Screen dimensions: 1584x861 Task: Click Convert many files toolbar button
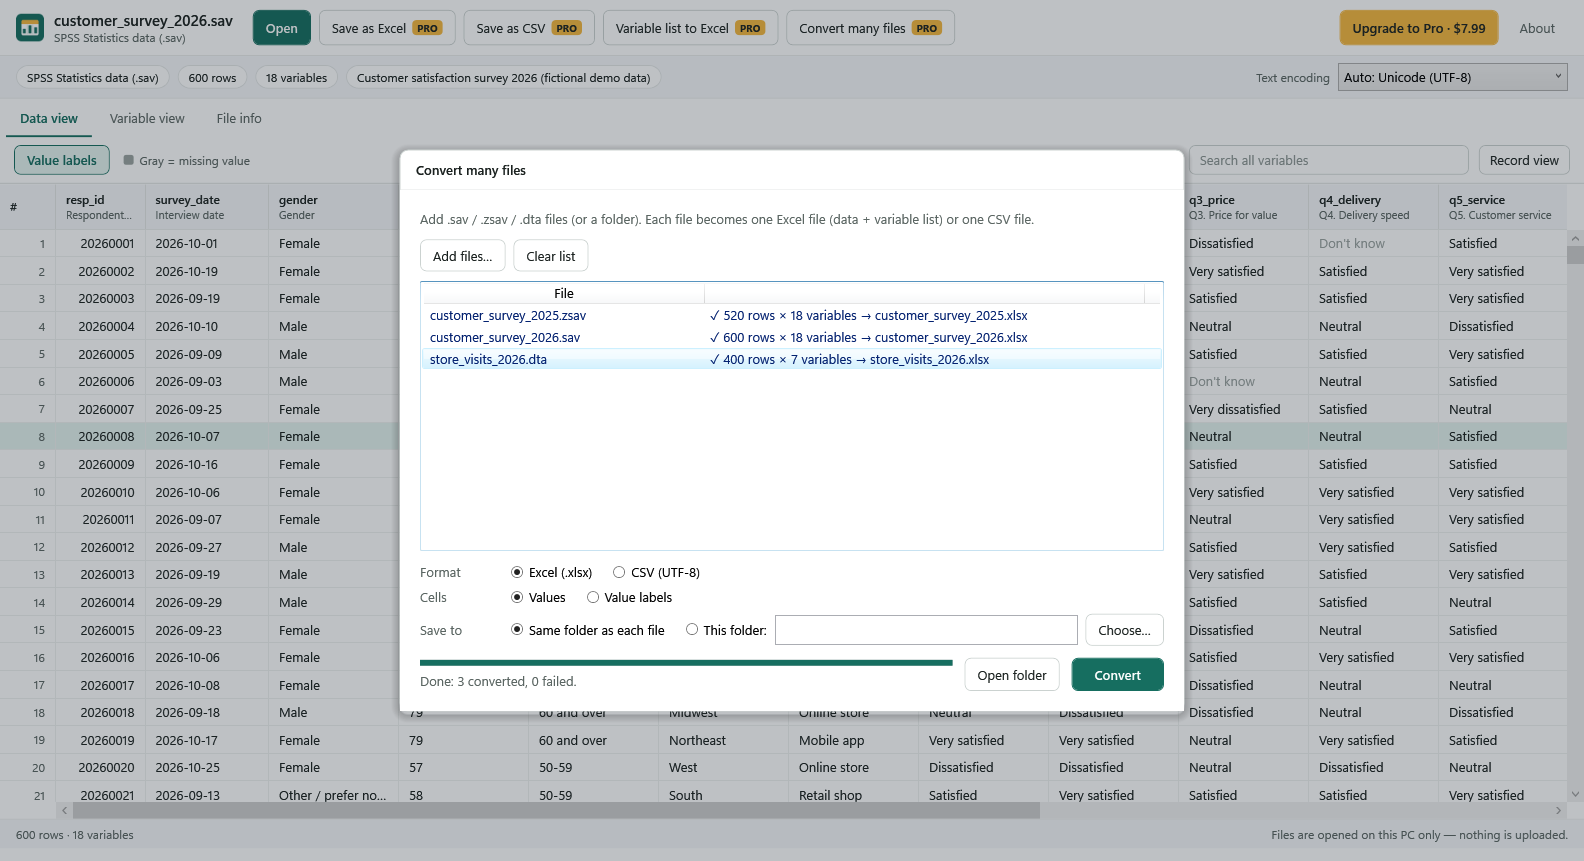pyautogui.click(x=870, y=28)
